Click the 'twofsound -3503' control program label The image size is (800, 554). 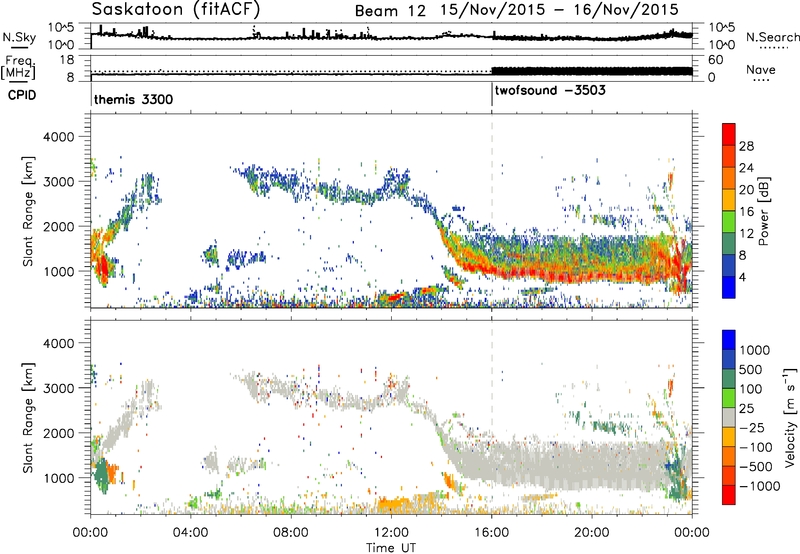click(551, 90)
